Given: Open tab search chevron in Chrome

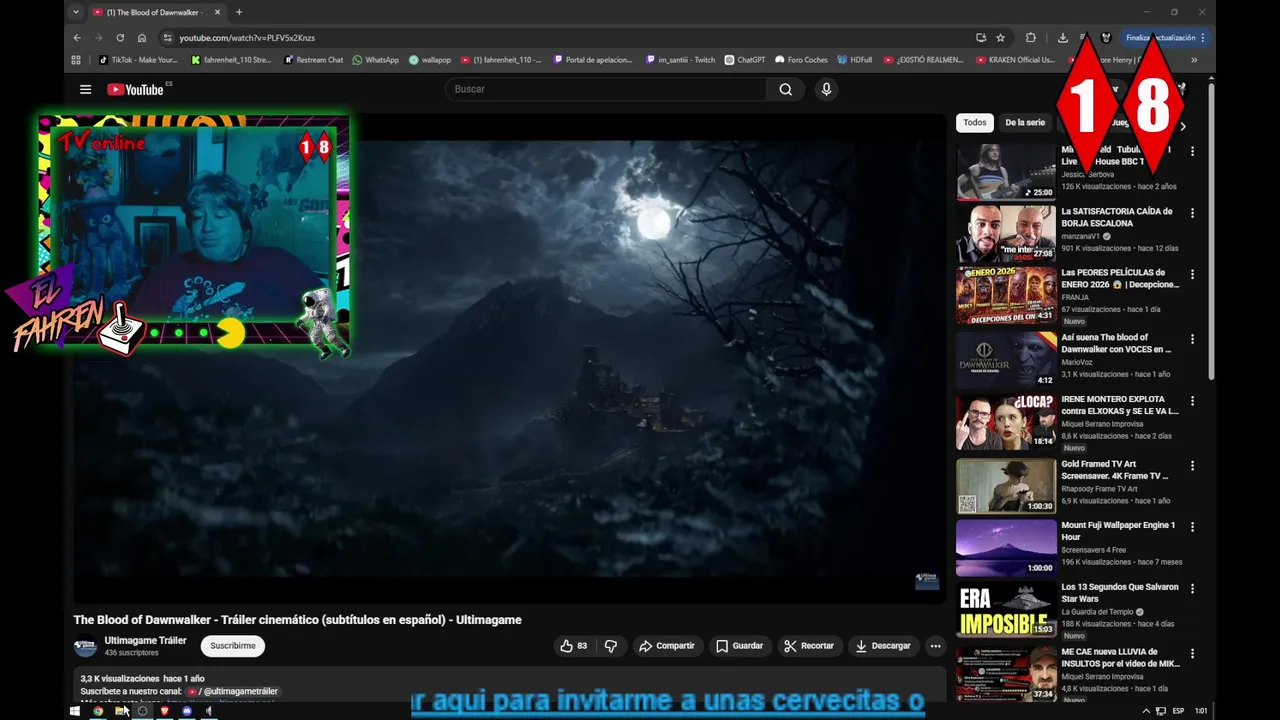Looking at the screenshot, I should (75, 12).
